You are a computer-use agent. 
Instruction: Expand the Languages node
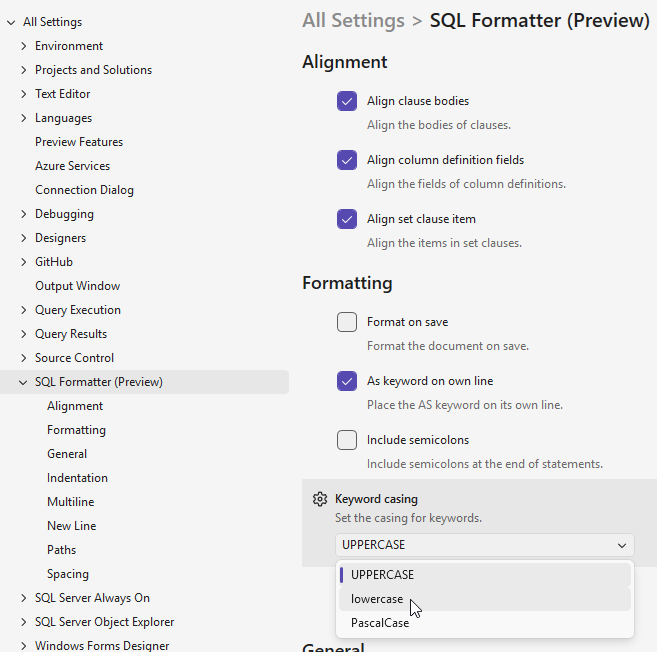(x=23, y=118)
